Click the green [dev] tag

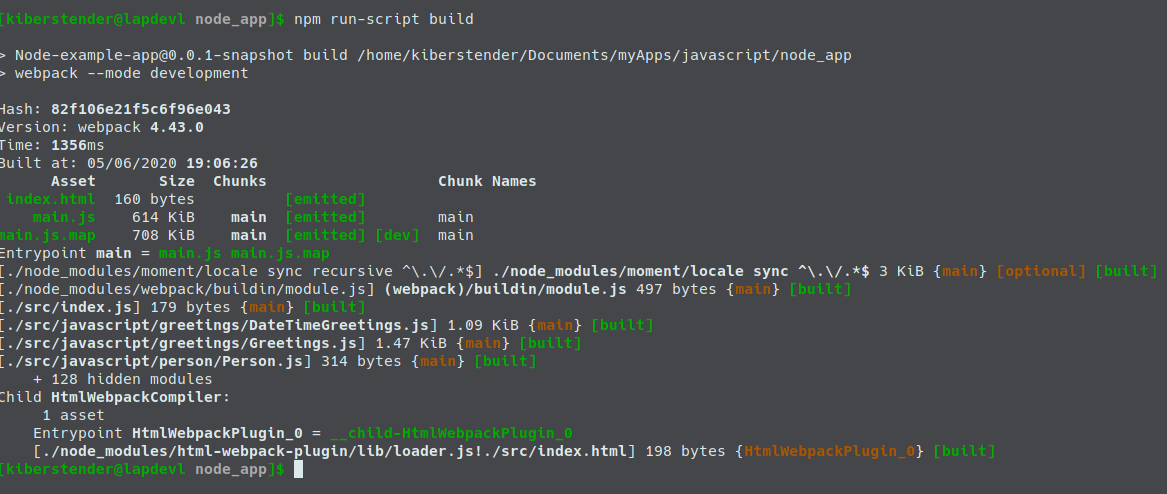point(397,235)
